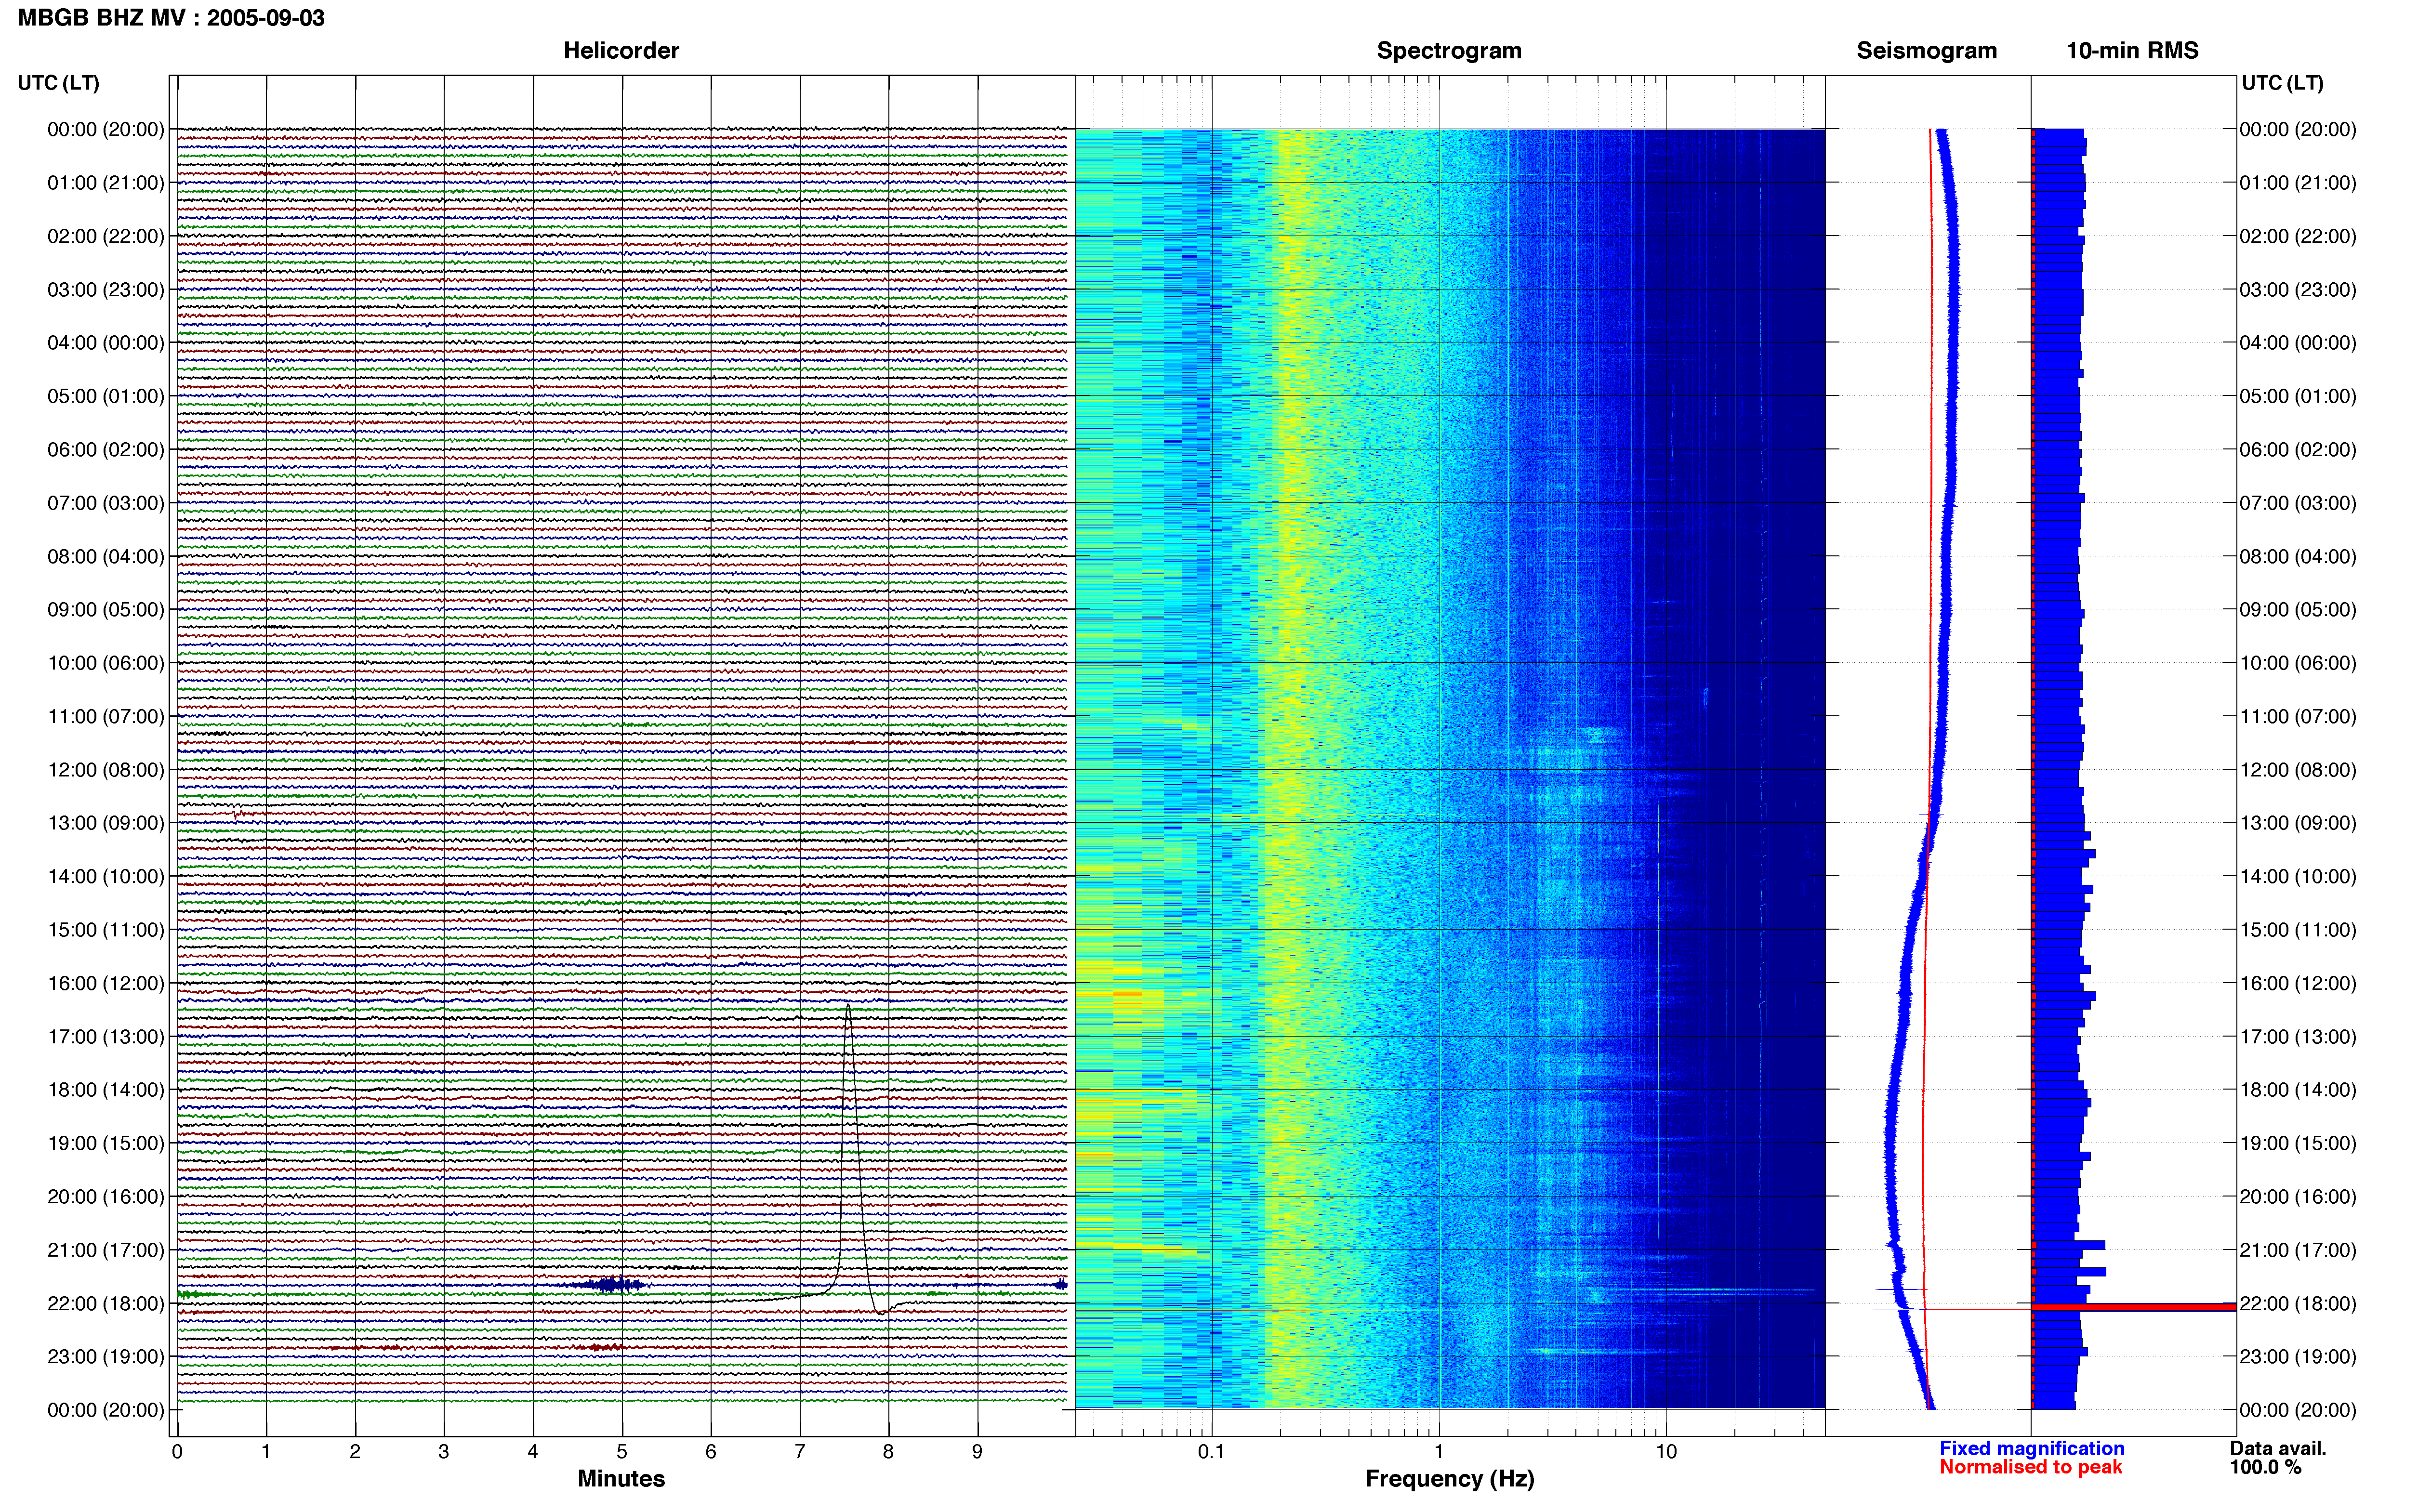Click the '5' minutes tick label

click(622, 1452)
